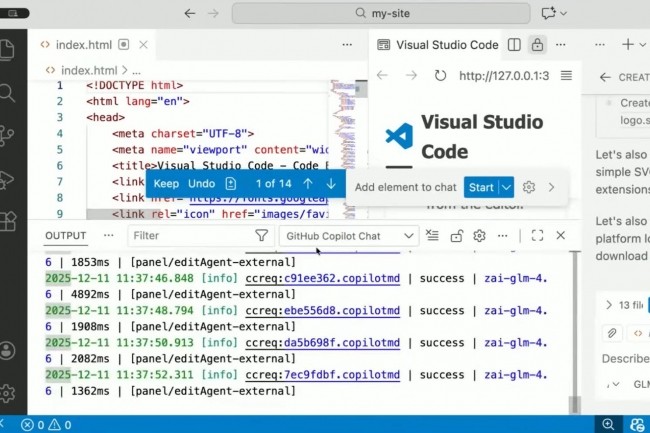Open errors and warnings in status bar
This screenshot has width=650, height=433.
point(46,425)
